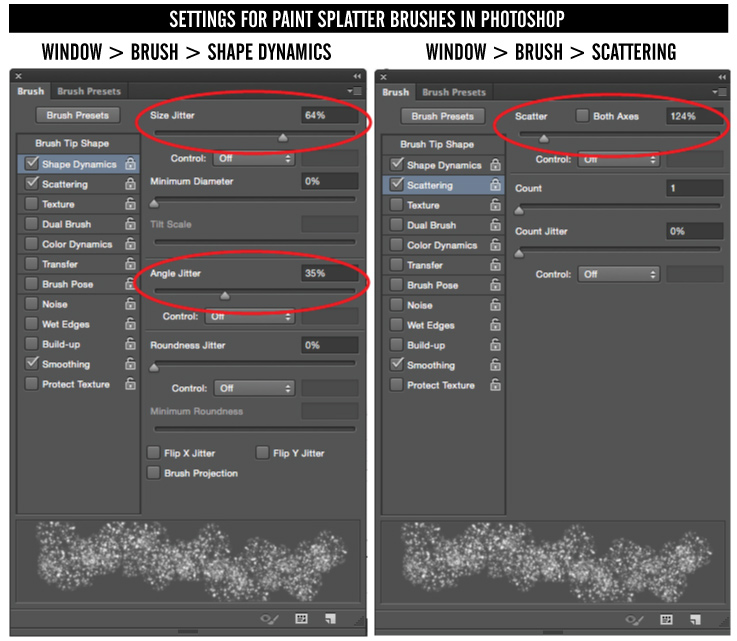Toggle lock icon beside Texture in right panel

[495, 204]
